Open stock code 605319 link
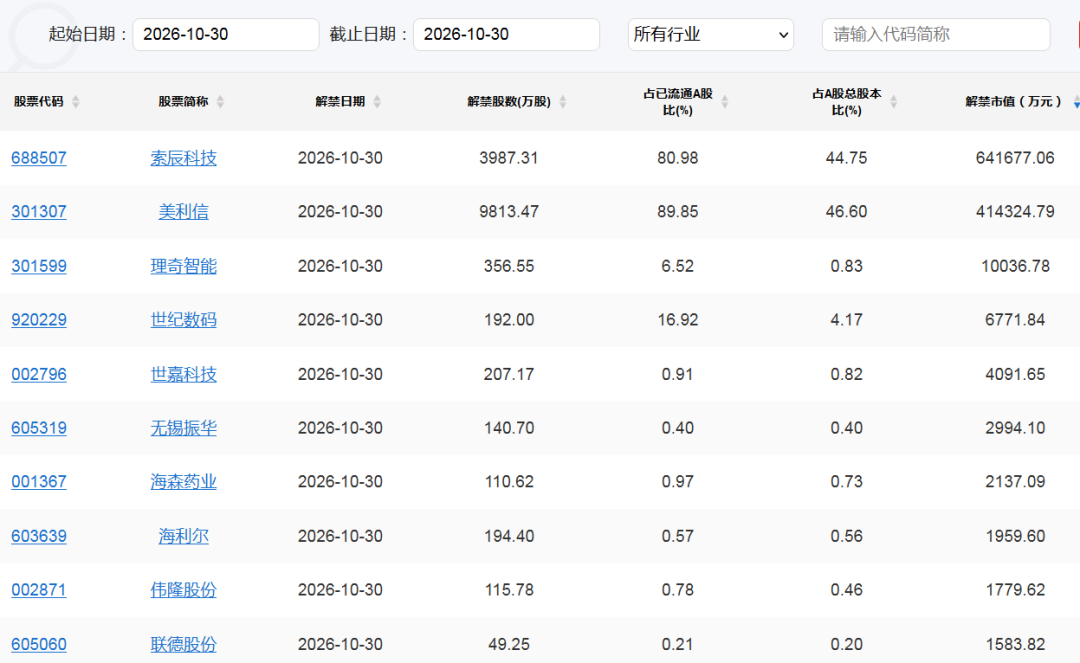This screenshot has width=1080, height=663. point(39,428)
